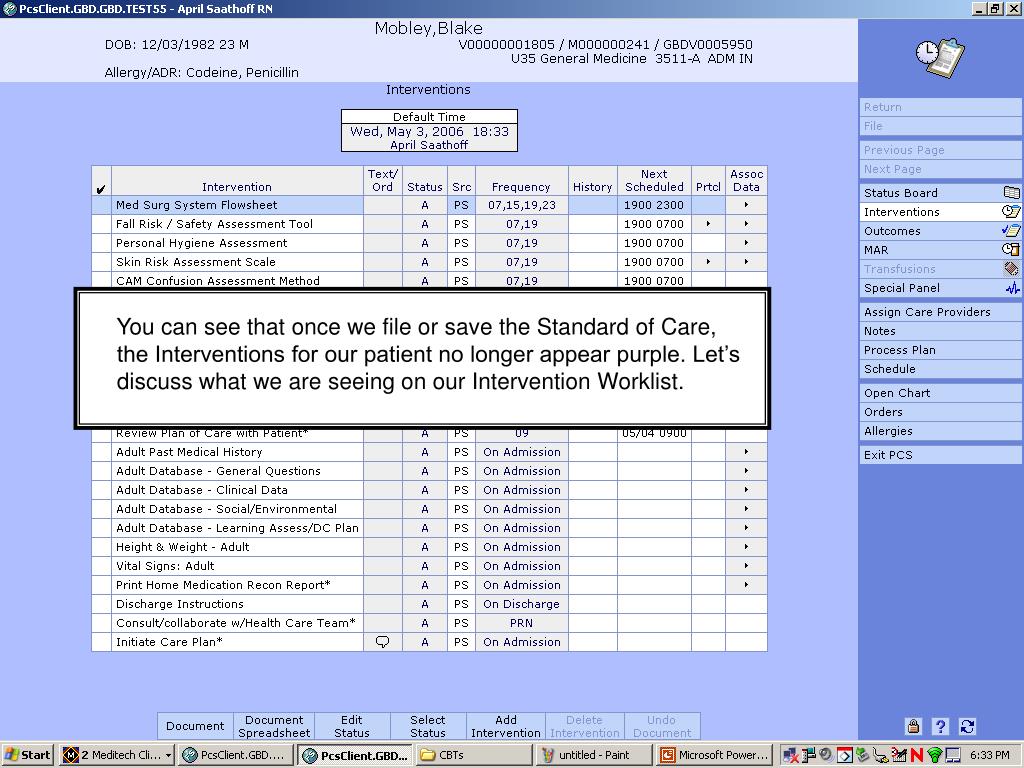This screenshot has width=1024, height=768.
Task: Toggle check column for Skin Risk Assessment Scale
Action: [101, 262]
